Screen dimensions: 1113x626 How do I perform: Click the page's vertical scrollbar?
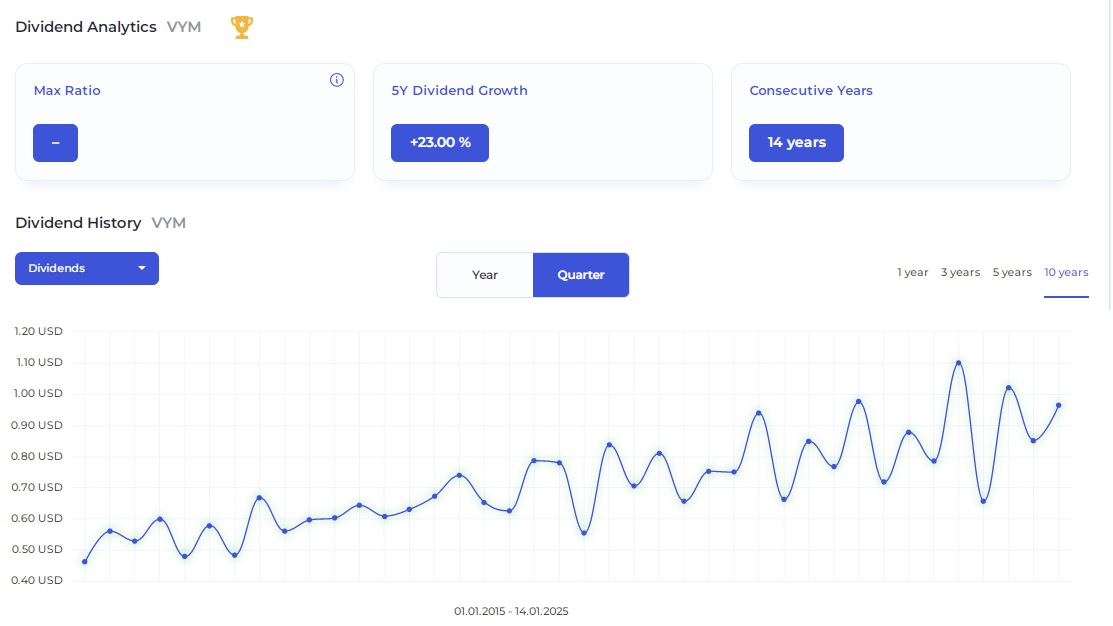click(x=1110, y=155)
